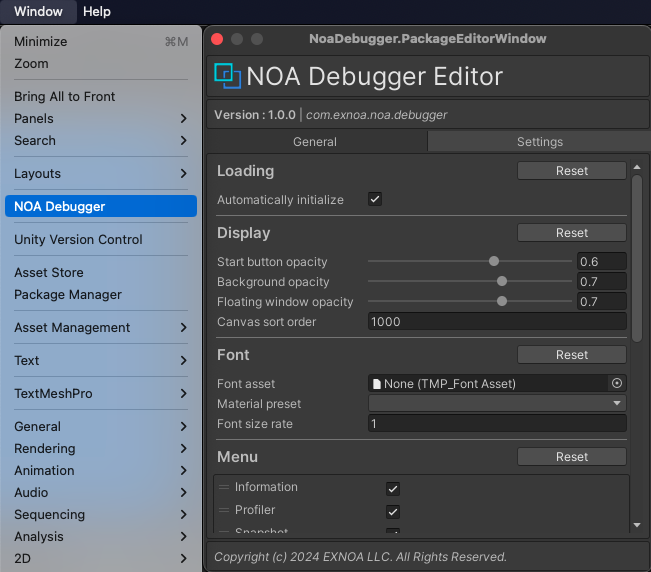
Task: Reset the Font section
Action: [572, 354]
